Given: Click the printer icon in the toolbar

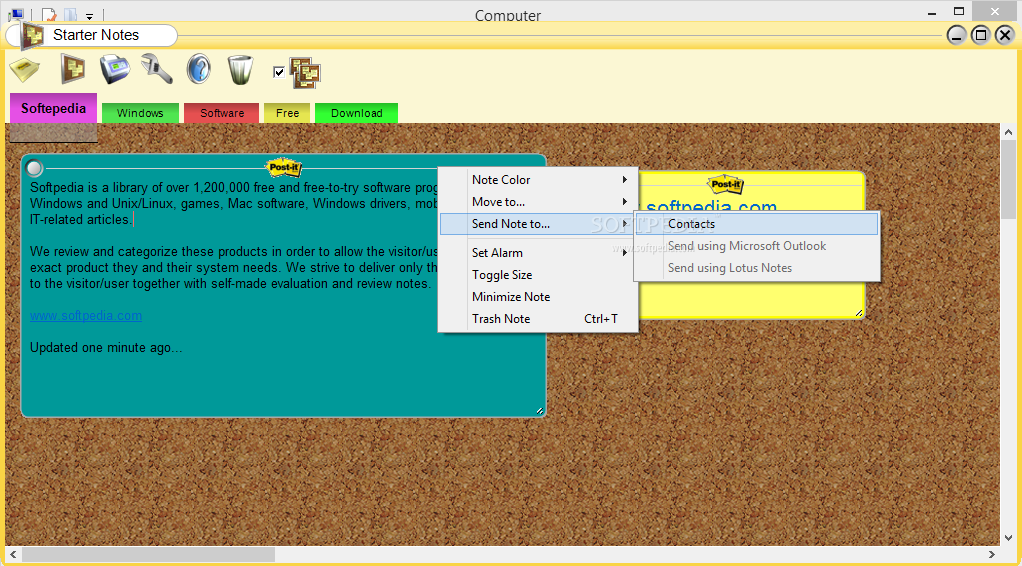Looking at the screenshot, I should (x=115, y=69).
